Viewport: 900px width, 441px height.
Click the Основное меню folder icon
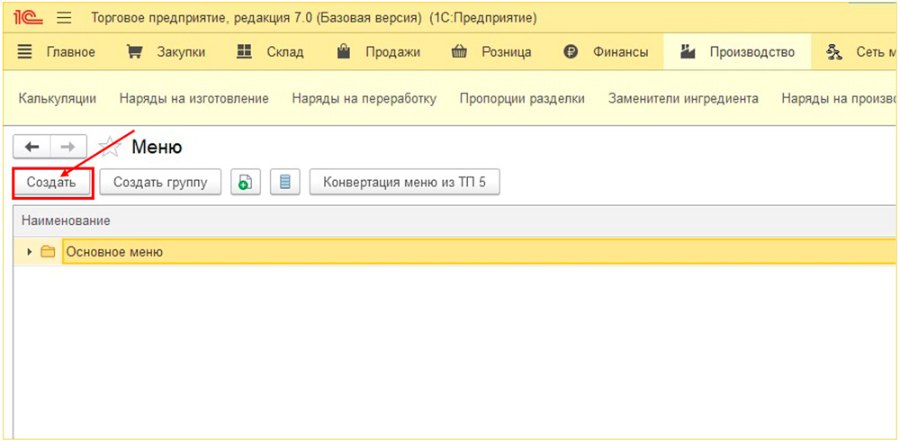(x=48, y=252)
